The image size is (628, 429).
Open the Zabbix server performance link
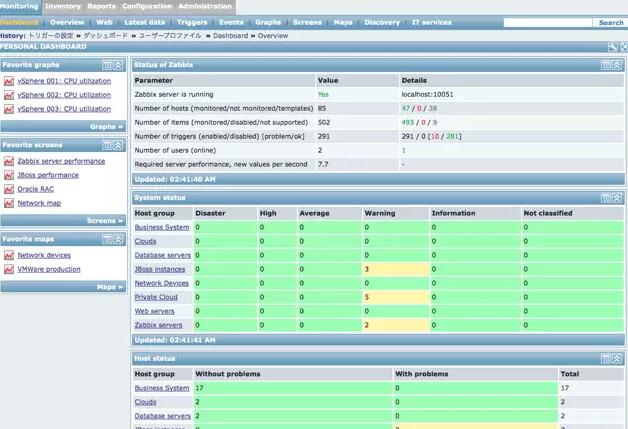[61, 161]
